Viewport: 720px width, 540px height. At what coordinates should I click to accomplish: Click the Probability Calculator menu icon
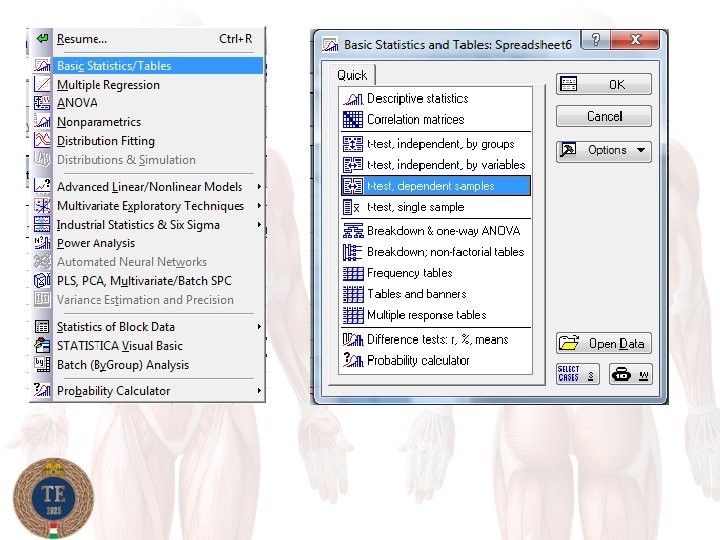[42, 390]
